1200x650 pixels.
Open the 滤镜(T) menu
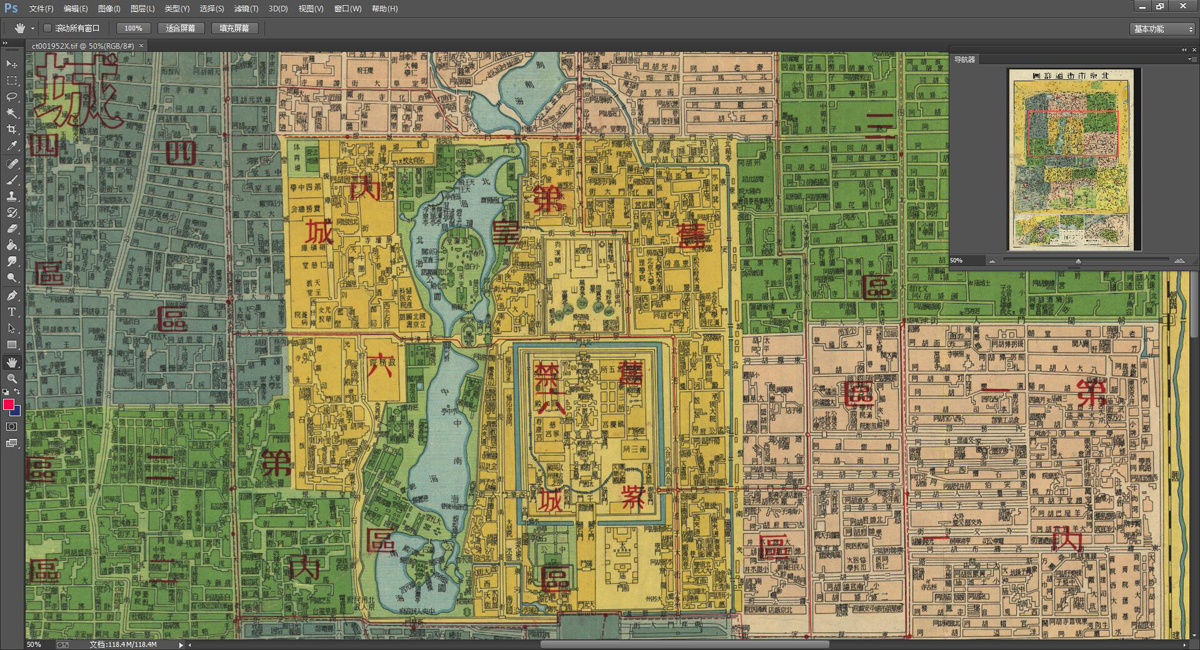point(246,8)
